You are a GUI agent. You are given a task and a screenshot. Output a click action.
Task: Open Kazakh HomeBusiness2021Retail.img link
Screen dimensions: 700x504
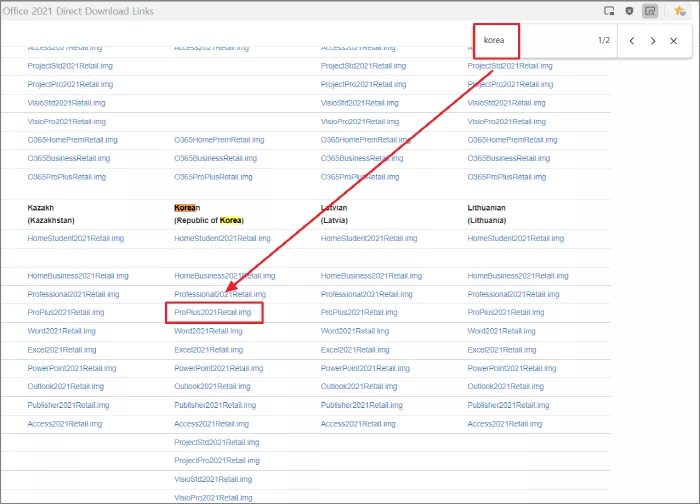tap(78, 276)
